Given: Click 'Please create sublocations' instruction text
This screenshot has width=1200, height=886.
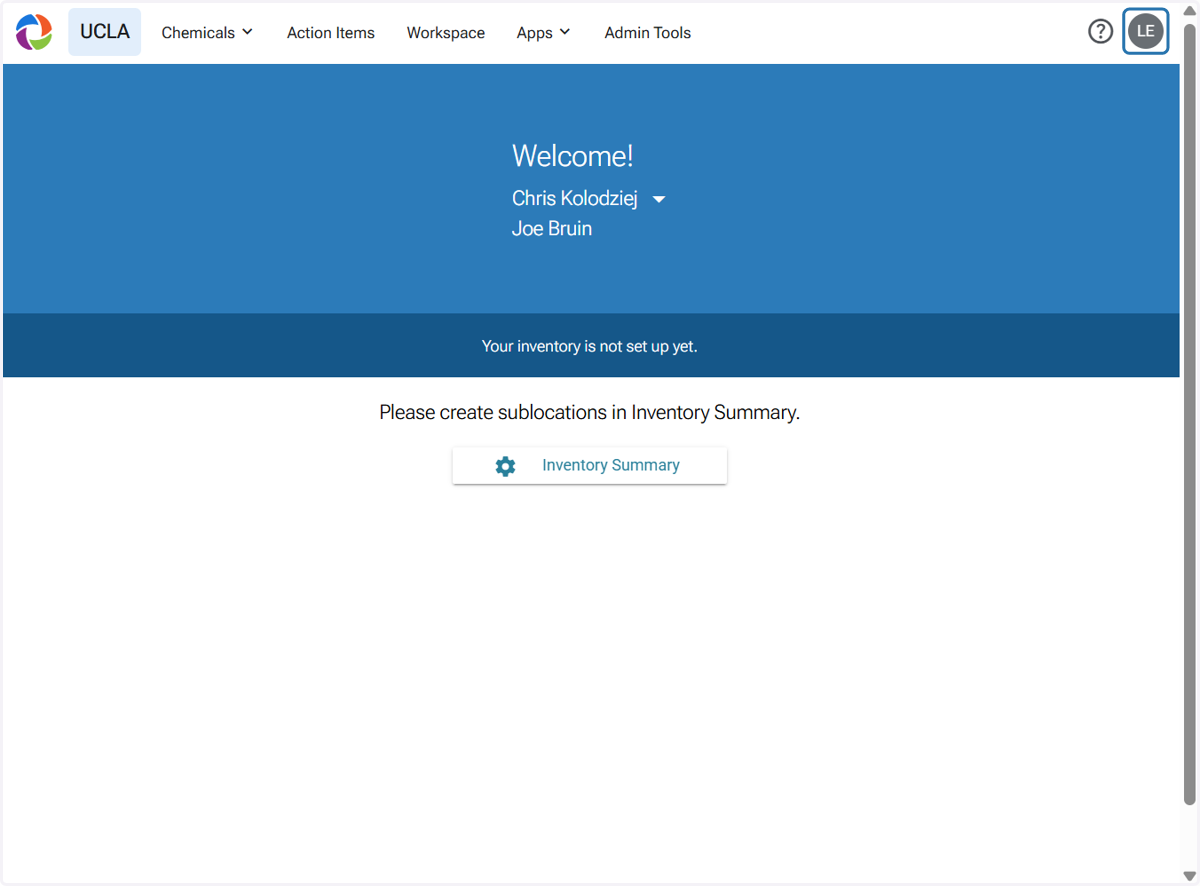Looking at the screenshot, I should (x=590, y=412).
